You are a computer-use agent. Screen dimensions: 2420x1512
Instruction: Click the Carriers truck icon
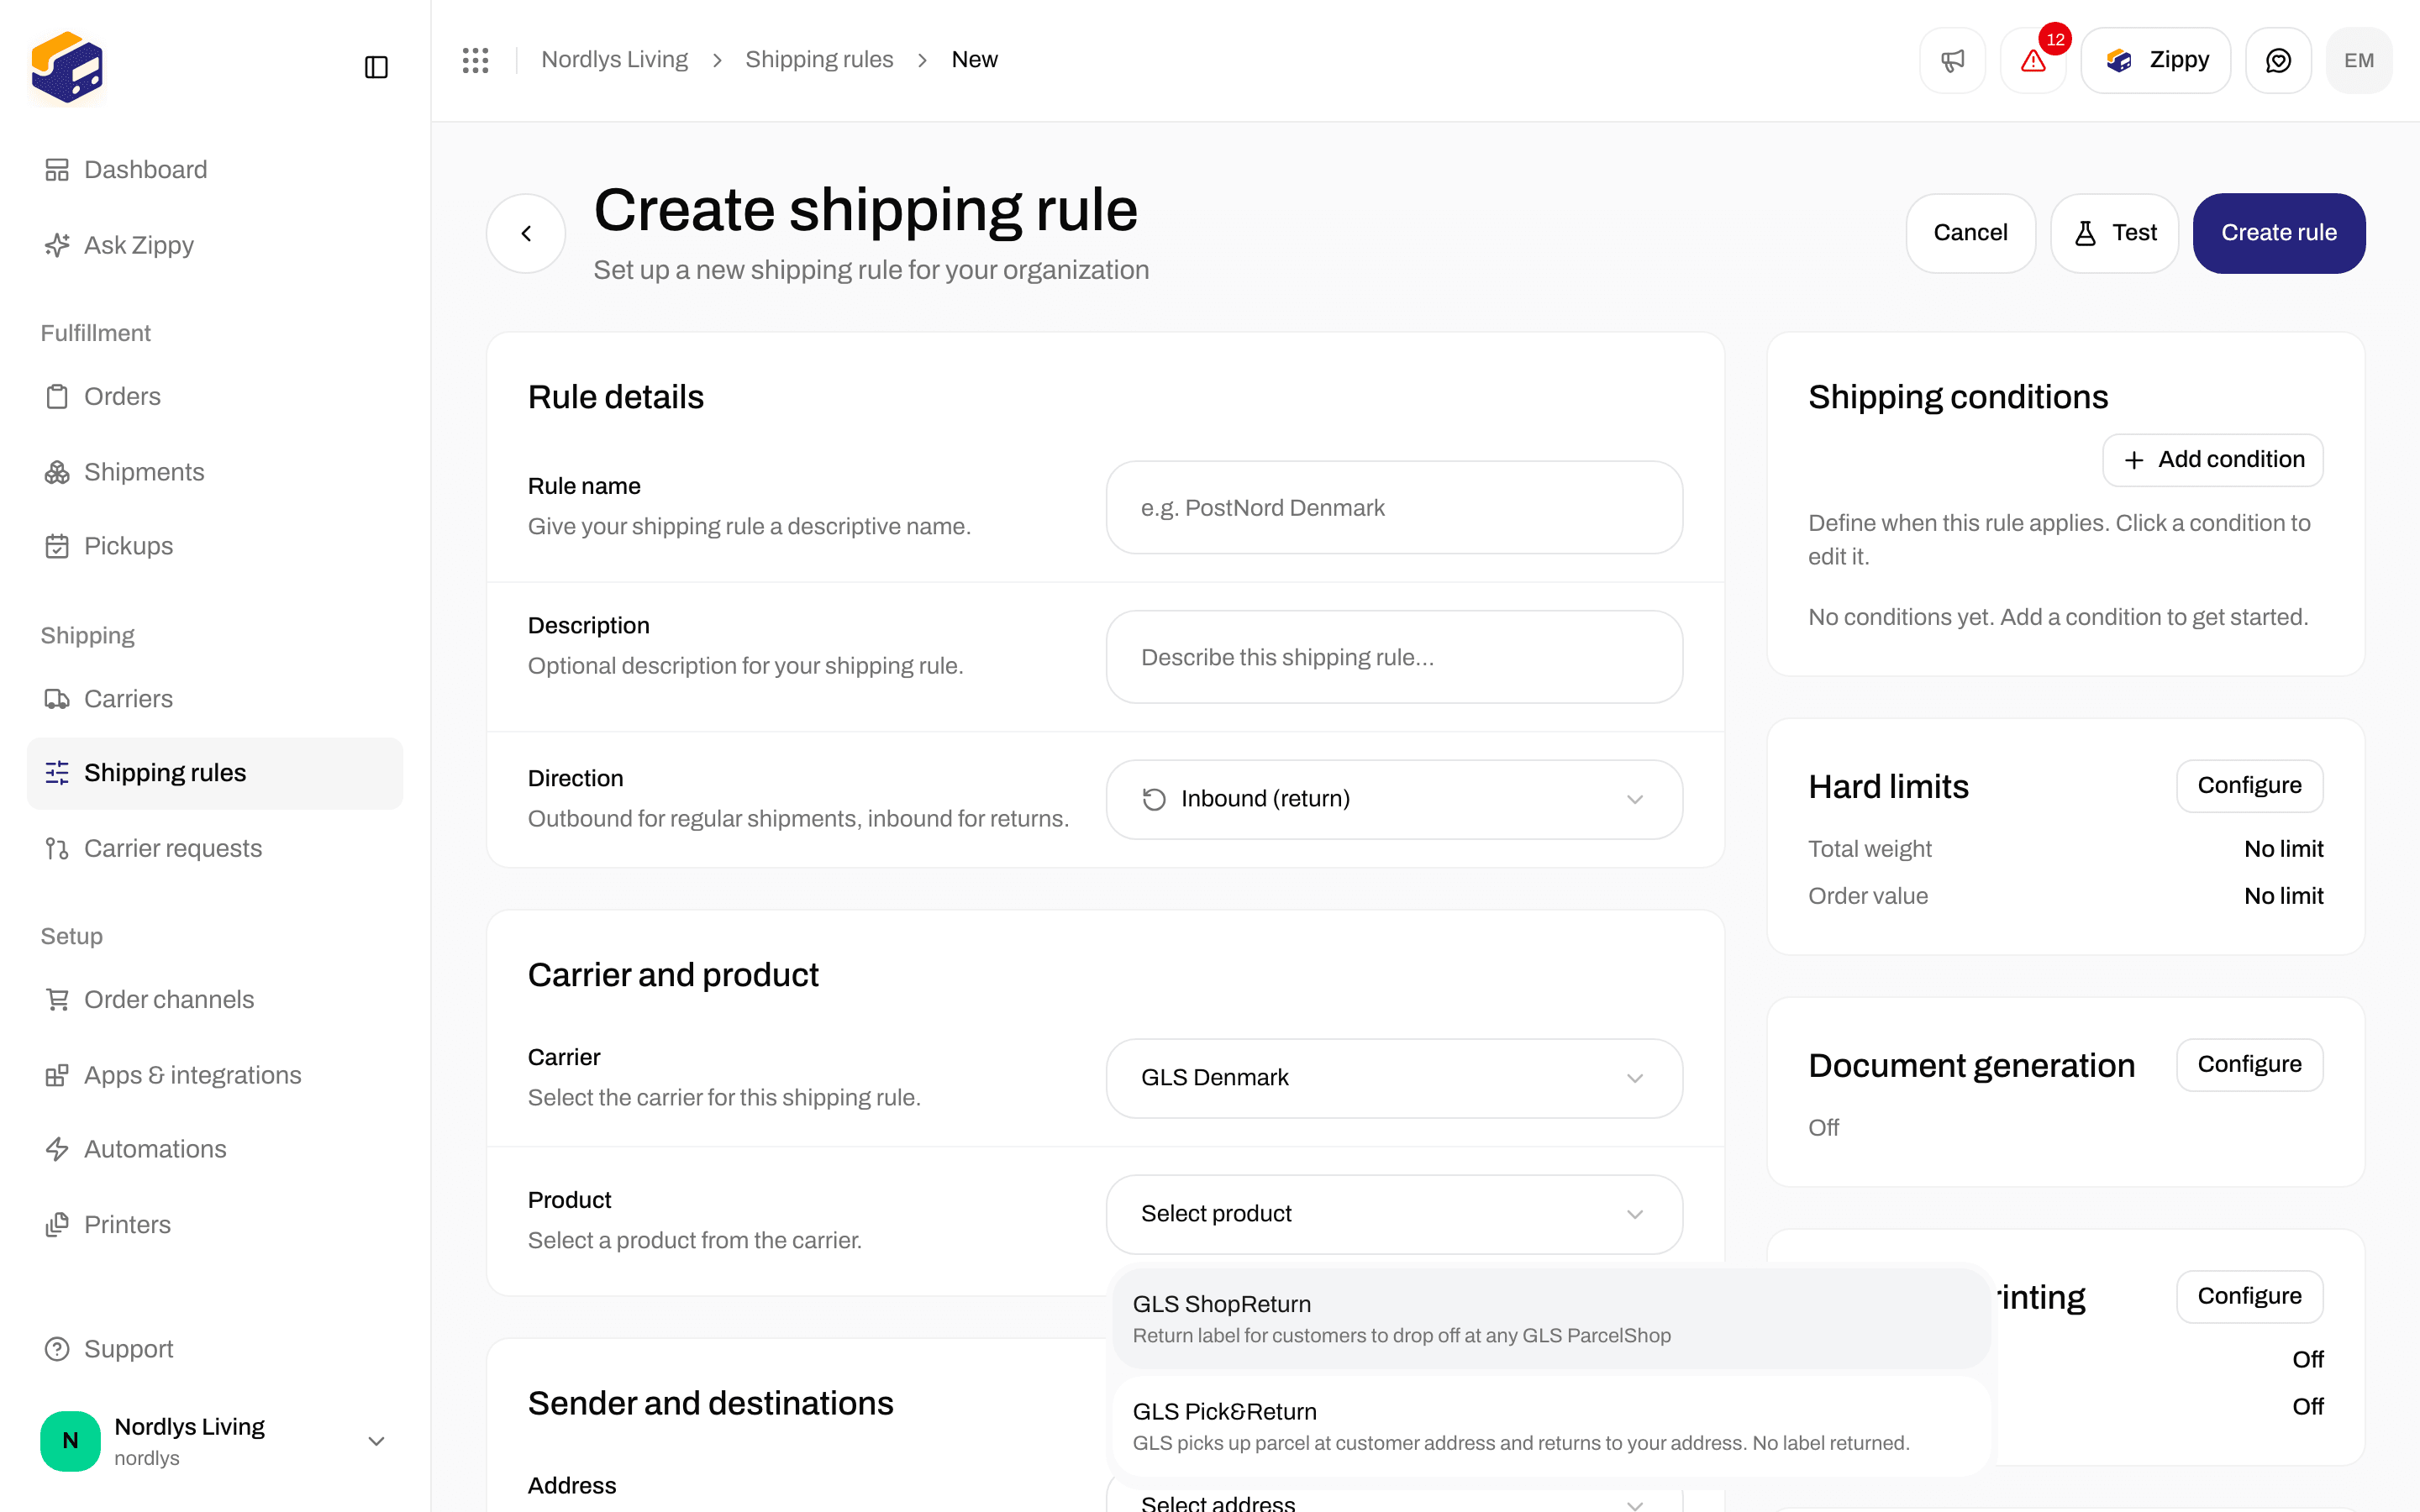coord(57,699)
